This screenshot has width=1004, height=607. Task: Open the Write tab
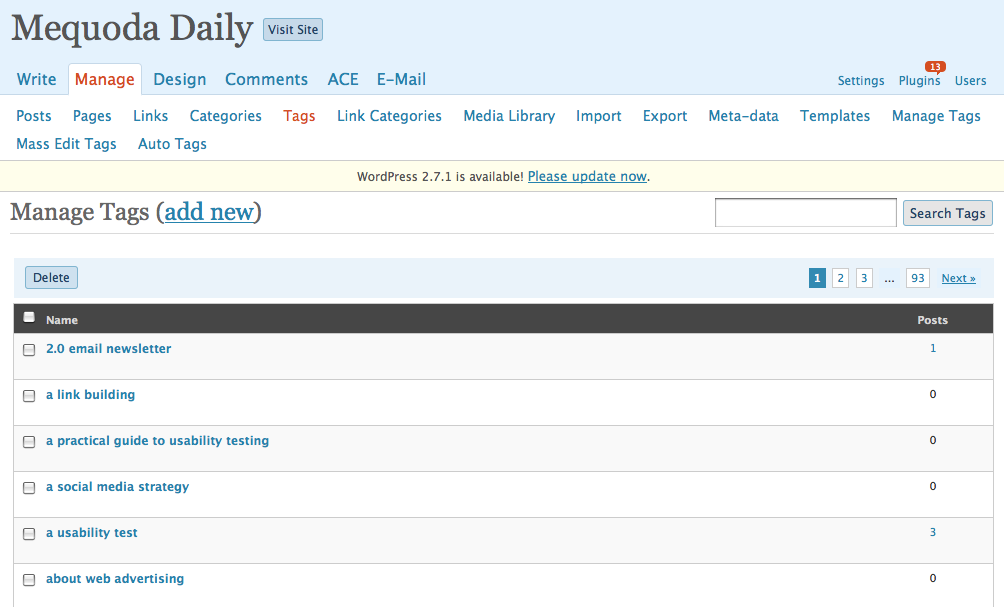36,79
